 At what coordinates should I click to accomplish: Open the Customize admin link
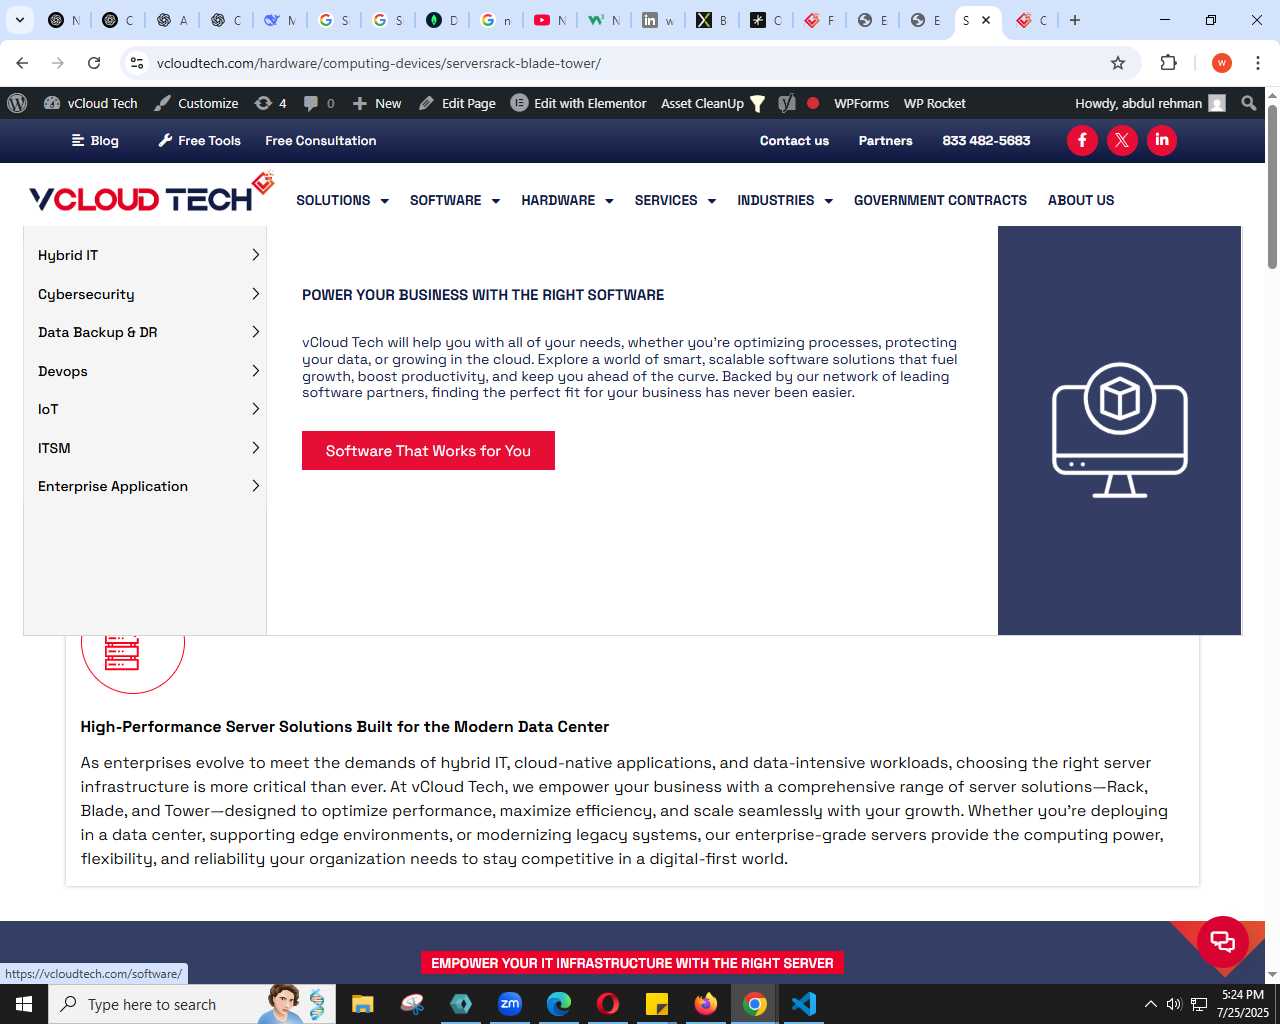click(x=196, y=103)
